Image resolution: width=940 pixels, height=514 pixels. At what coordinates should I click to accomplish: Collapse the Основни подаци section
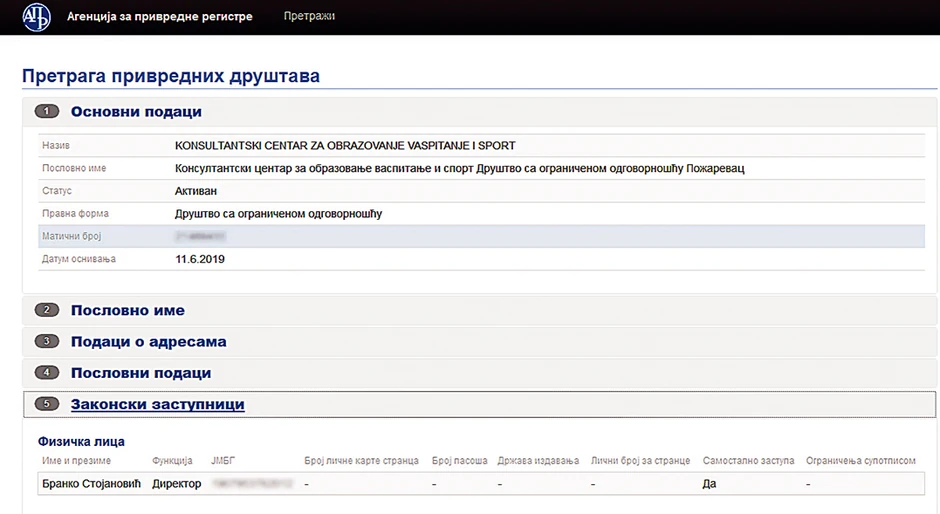(x=136, y=112)
